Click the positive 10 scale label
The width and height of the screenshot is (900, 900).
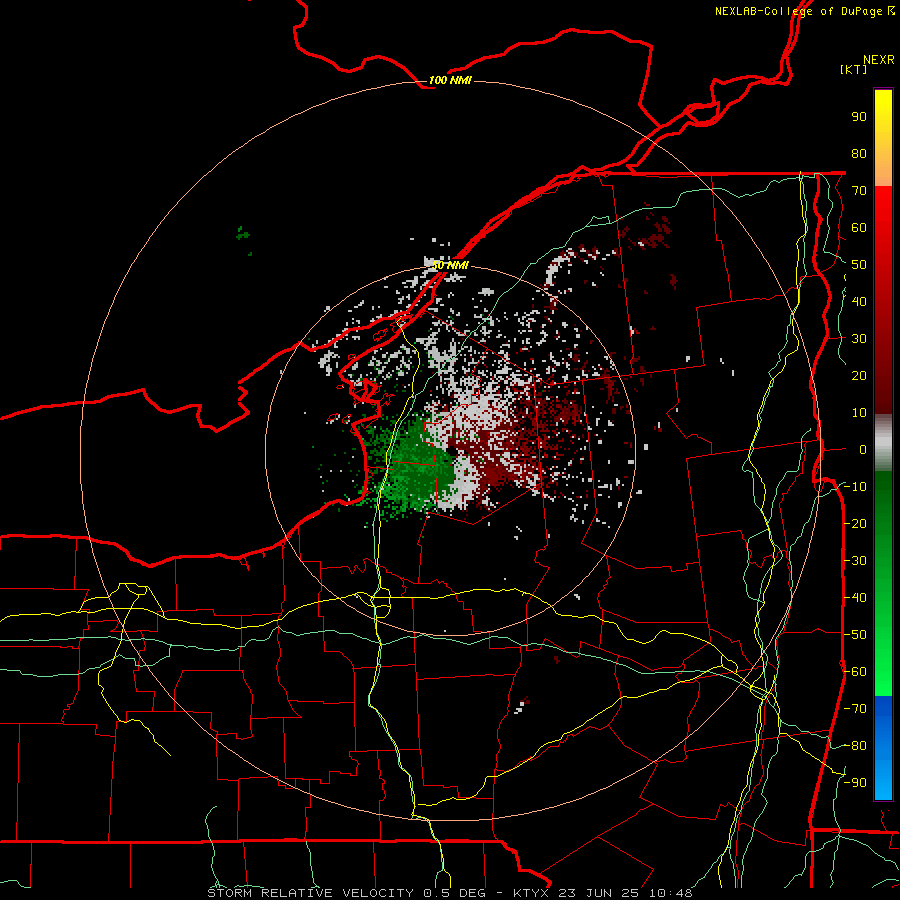[x=859, y=413]
